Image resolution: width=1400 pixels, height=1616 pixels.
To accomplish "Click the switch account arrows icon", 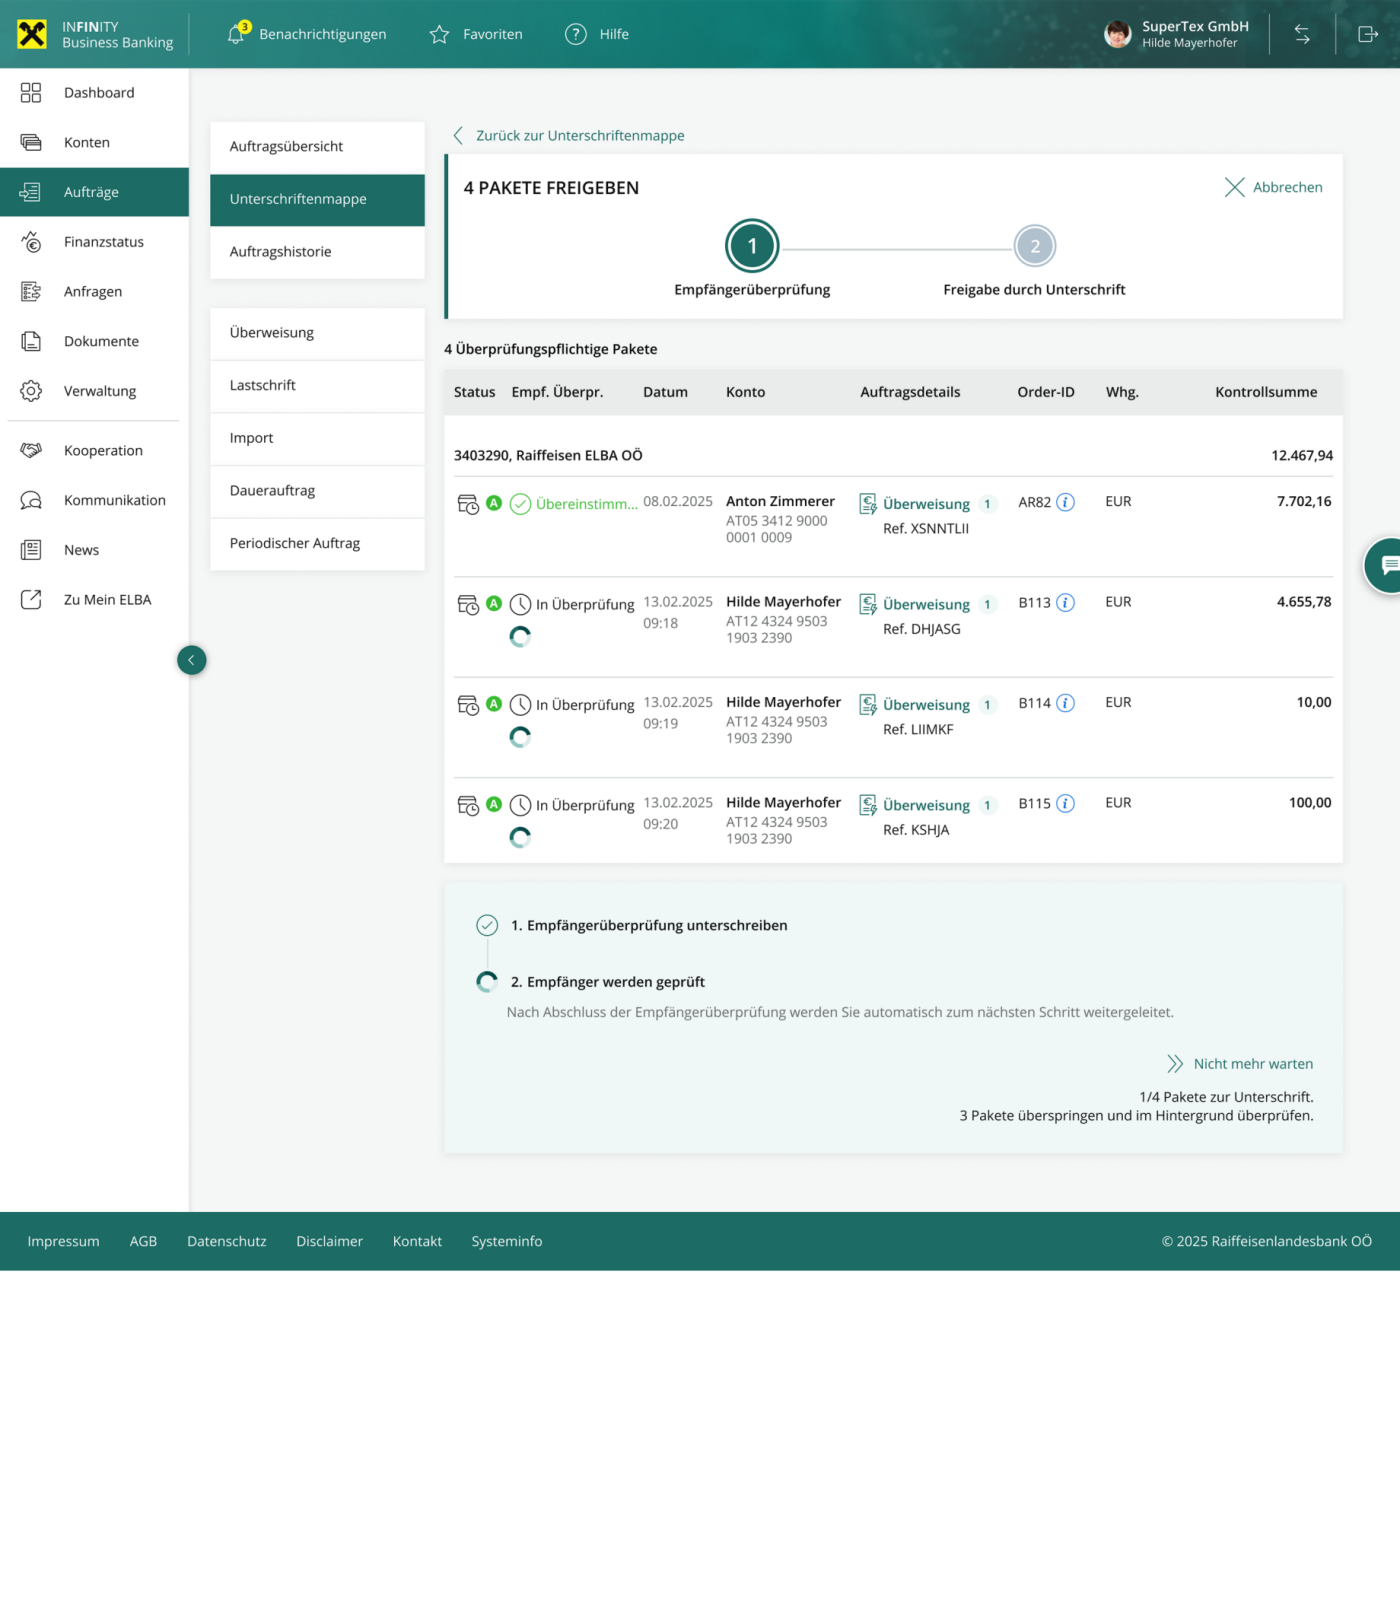I will pos(1302,34).
